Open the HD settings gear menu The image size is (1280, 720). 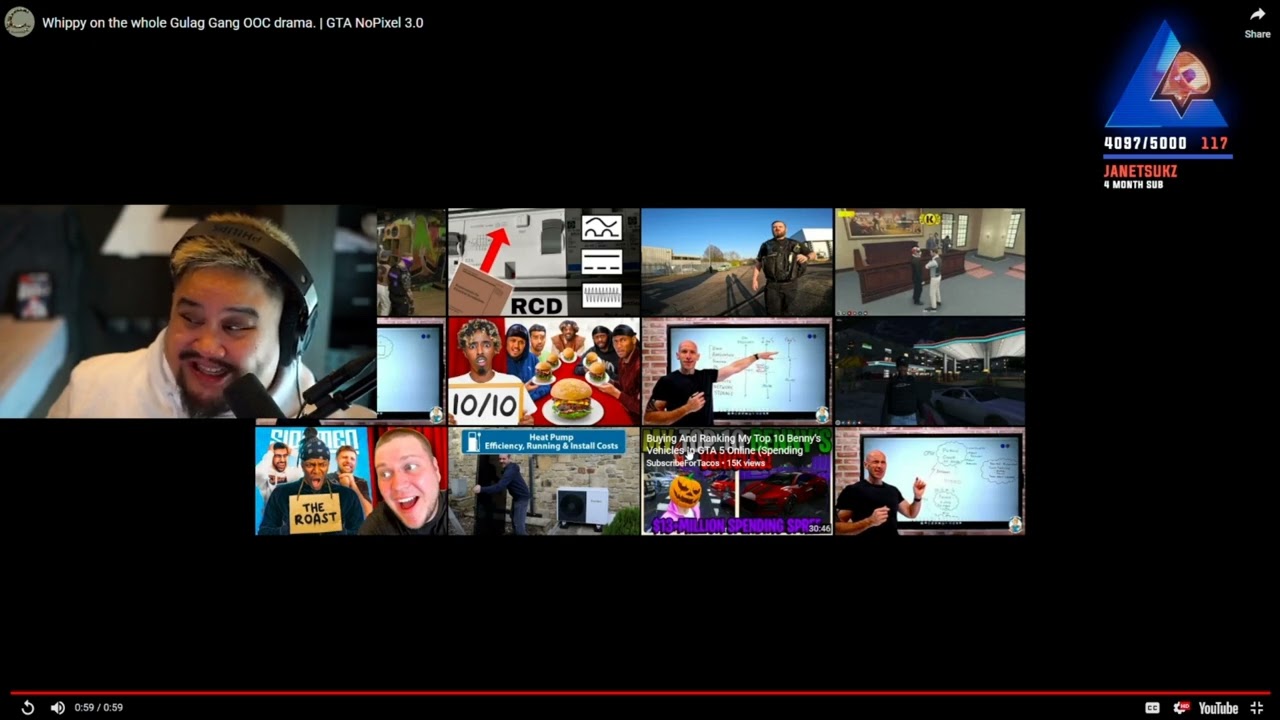pos(1181,708)
